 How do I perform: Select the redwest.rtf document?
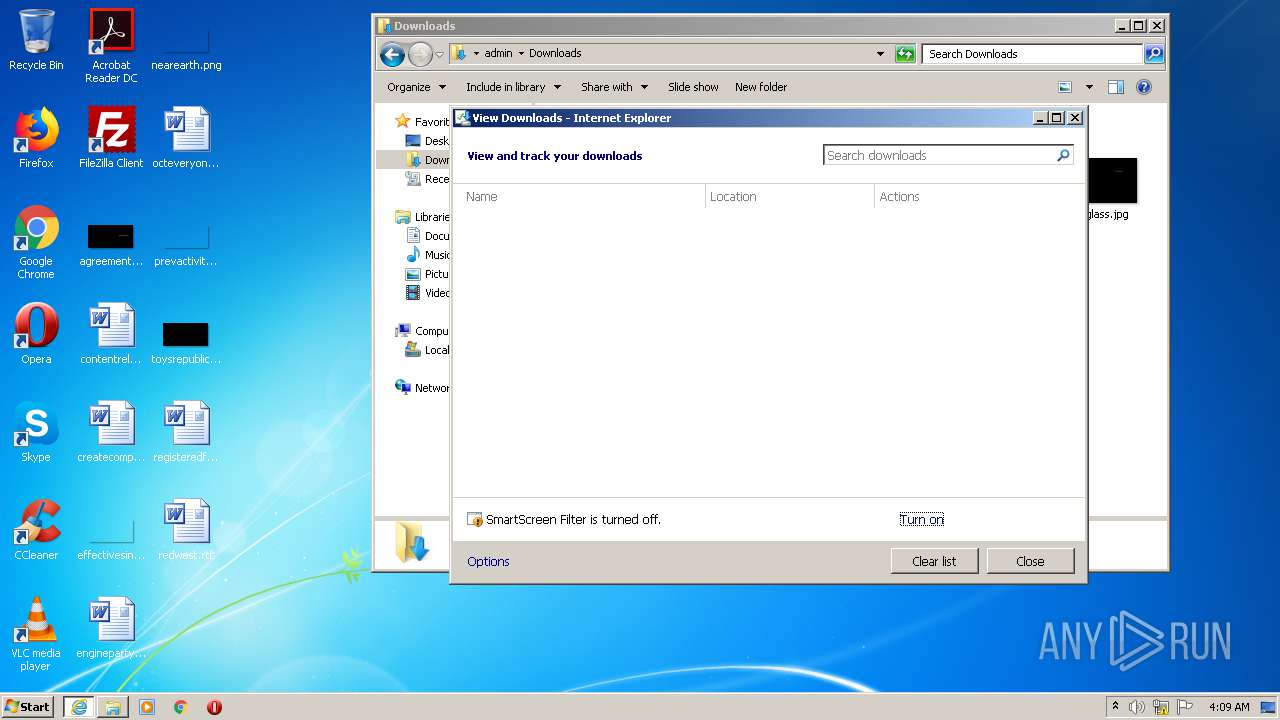pyautogui.click(x=186, y=530)
